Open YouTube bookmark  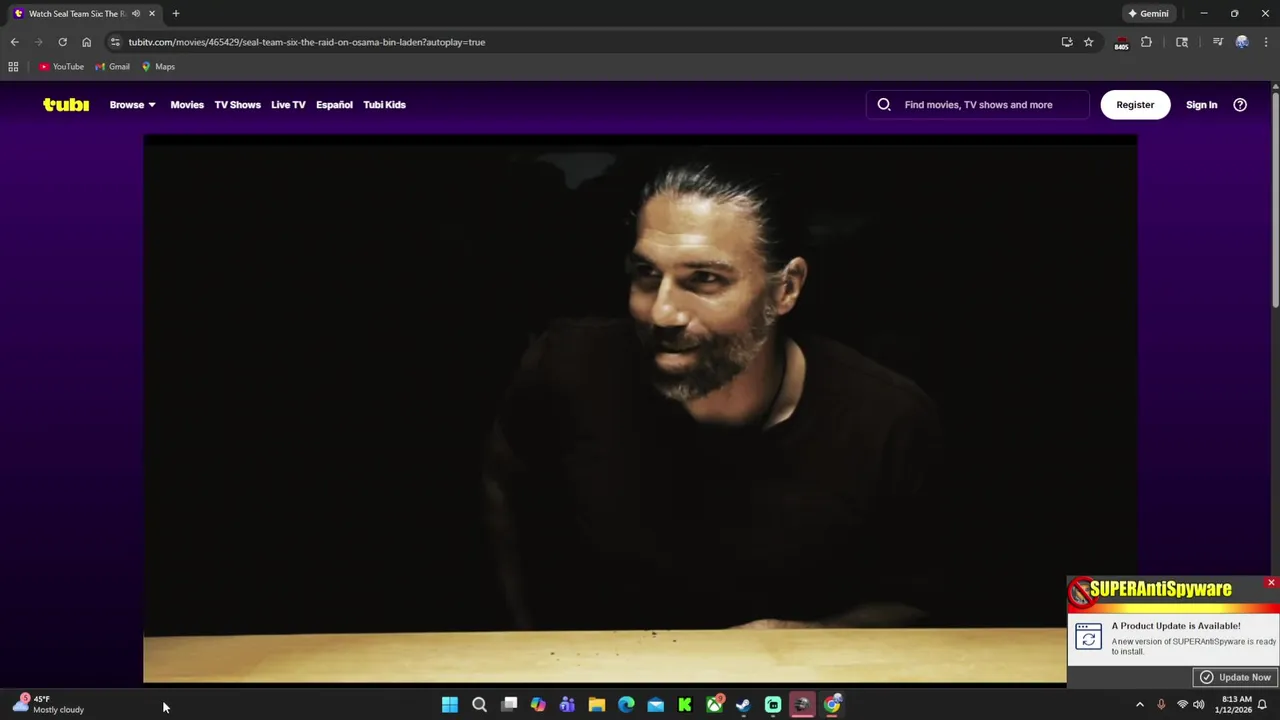tap(62, 67)
